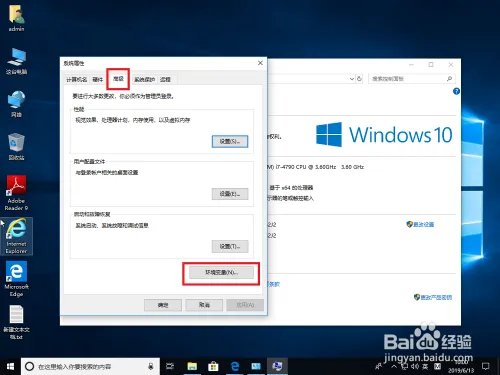The image size is (500, 375).
Task: Click the help question mark icon
Action: pyautogui.click(x=456, y=91)
